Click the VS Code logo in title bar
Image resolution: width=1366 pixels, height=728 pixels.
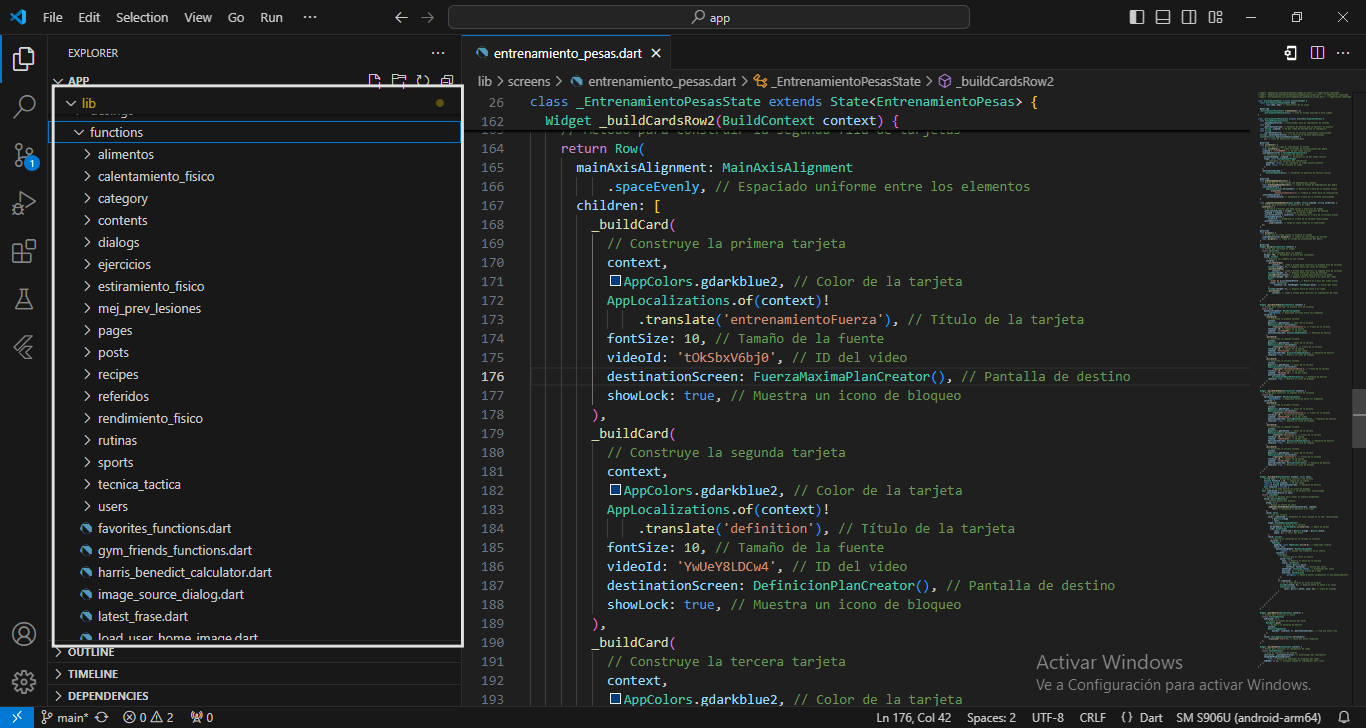pos(18,17)
